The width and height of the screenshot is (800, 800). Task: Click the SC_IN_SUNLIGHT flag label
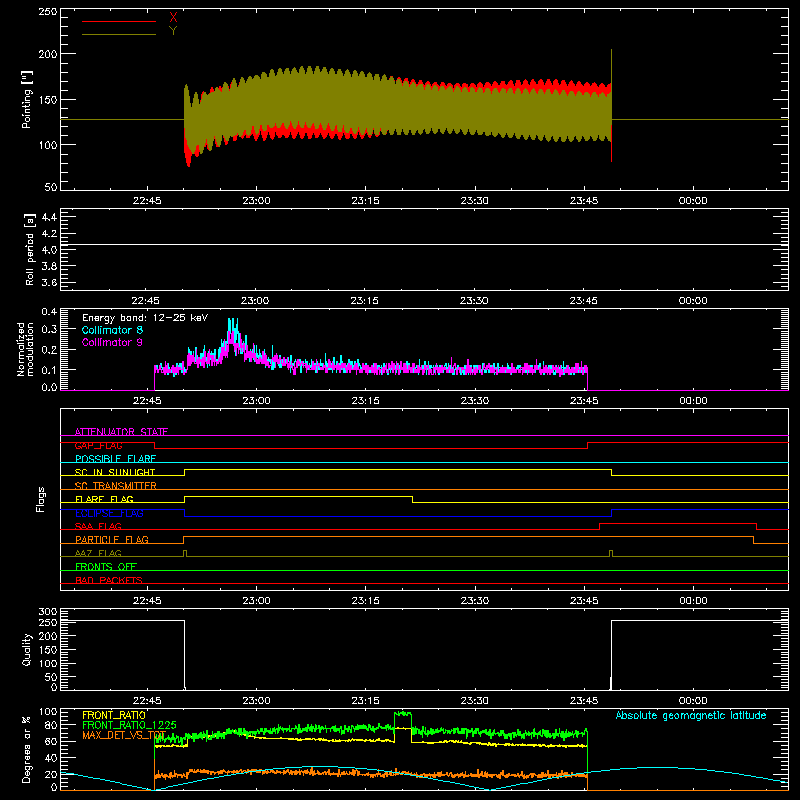point(115,472)
